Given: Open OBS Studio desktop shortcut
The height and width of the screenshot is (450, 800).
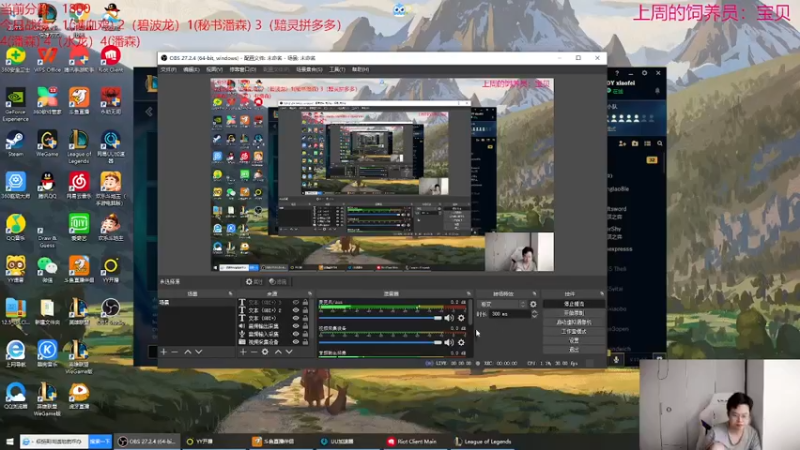Looking at the screenshot, I should [110, 312].
